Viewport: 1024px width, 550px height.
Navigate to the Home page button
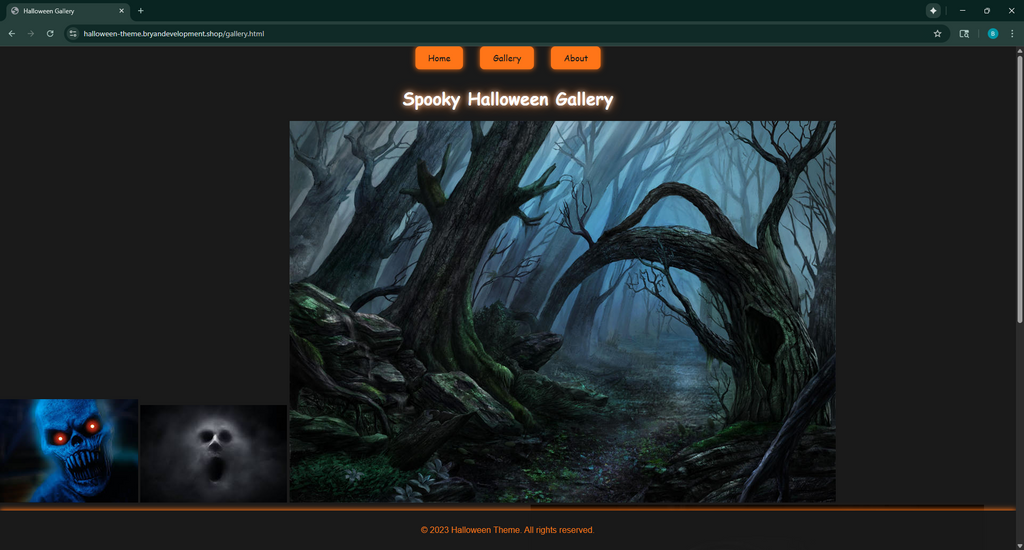click(x=439, y=58)
